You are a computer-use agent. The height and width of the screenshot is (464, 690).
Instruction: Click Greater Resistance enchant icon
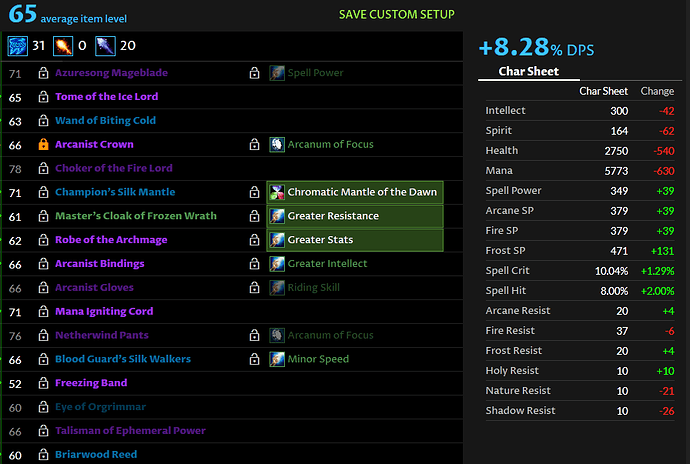tap(277, 216)
